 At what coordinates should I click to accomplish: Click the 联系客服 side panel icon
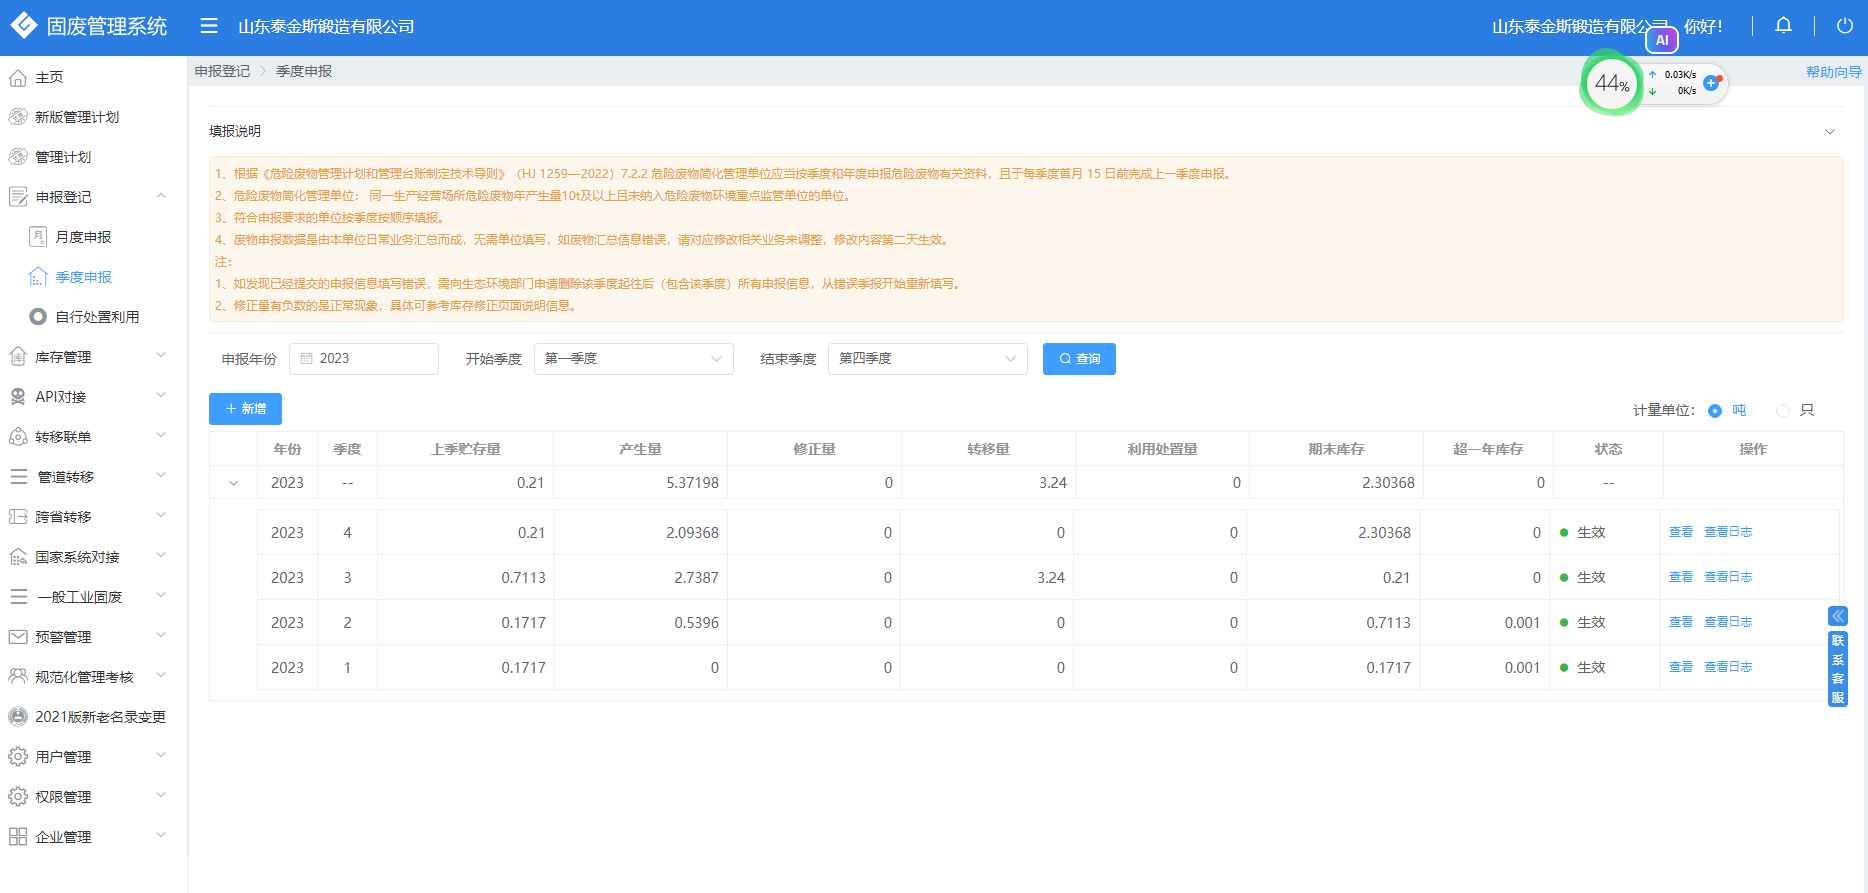point(1838,668)
